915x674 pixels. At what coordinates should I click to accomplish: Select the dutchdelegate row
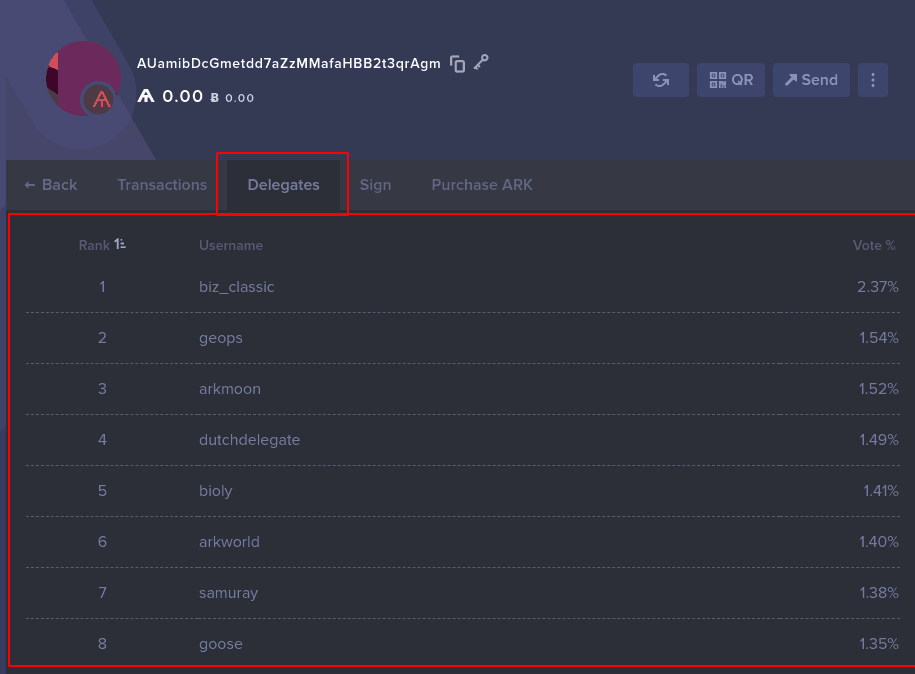(x=463, y=440)
